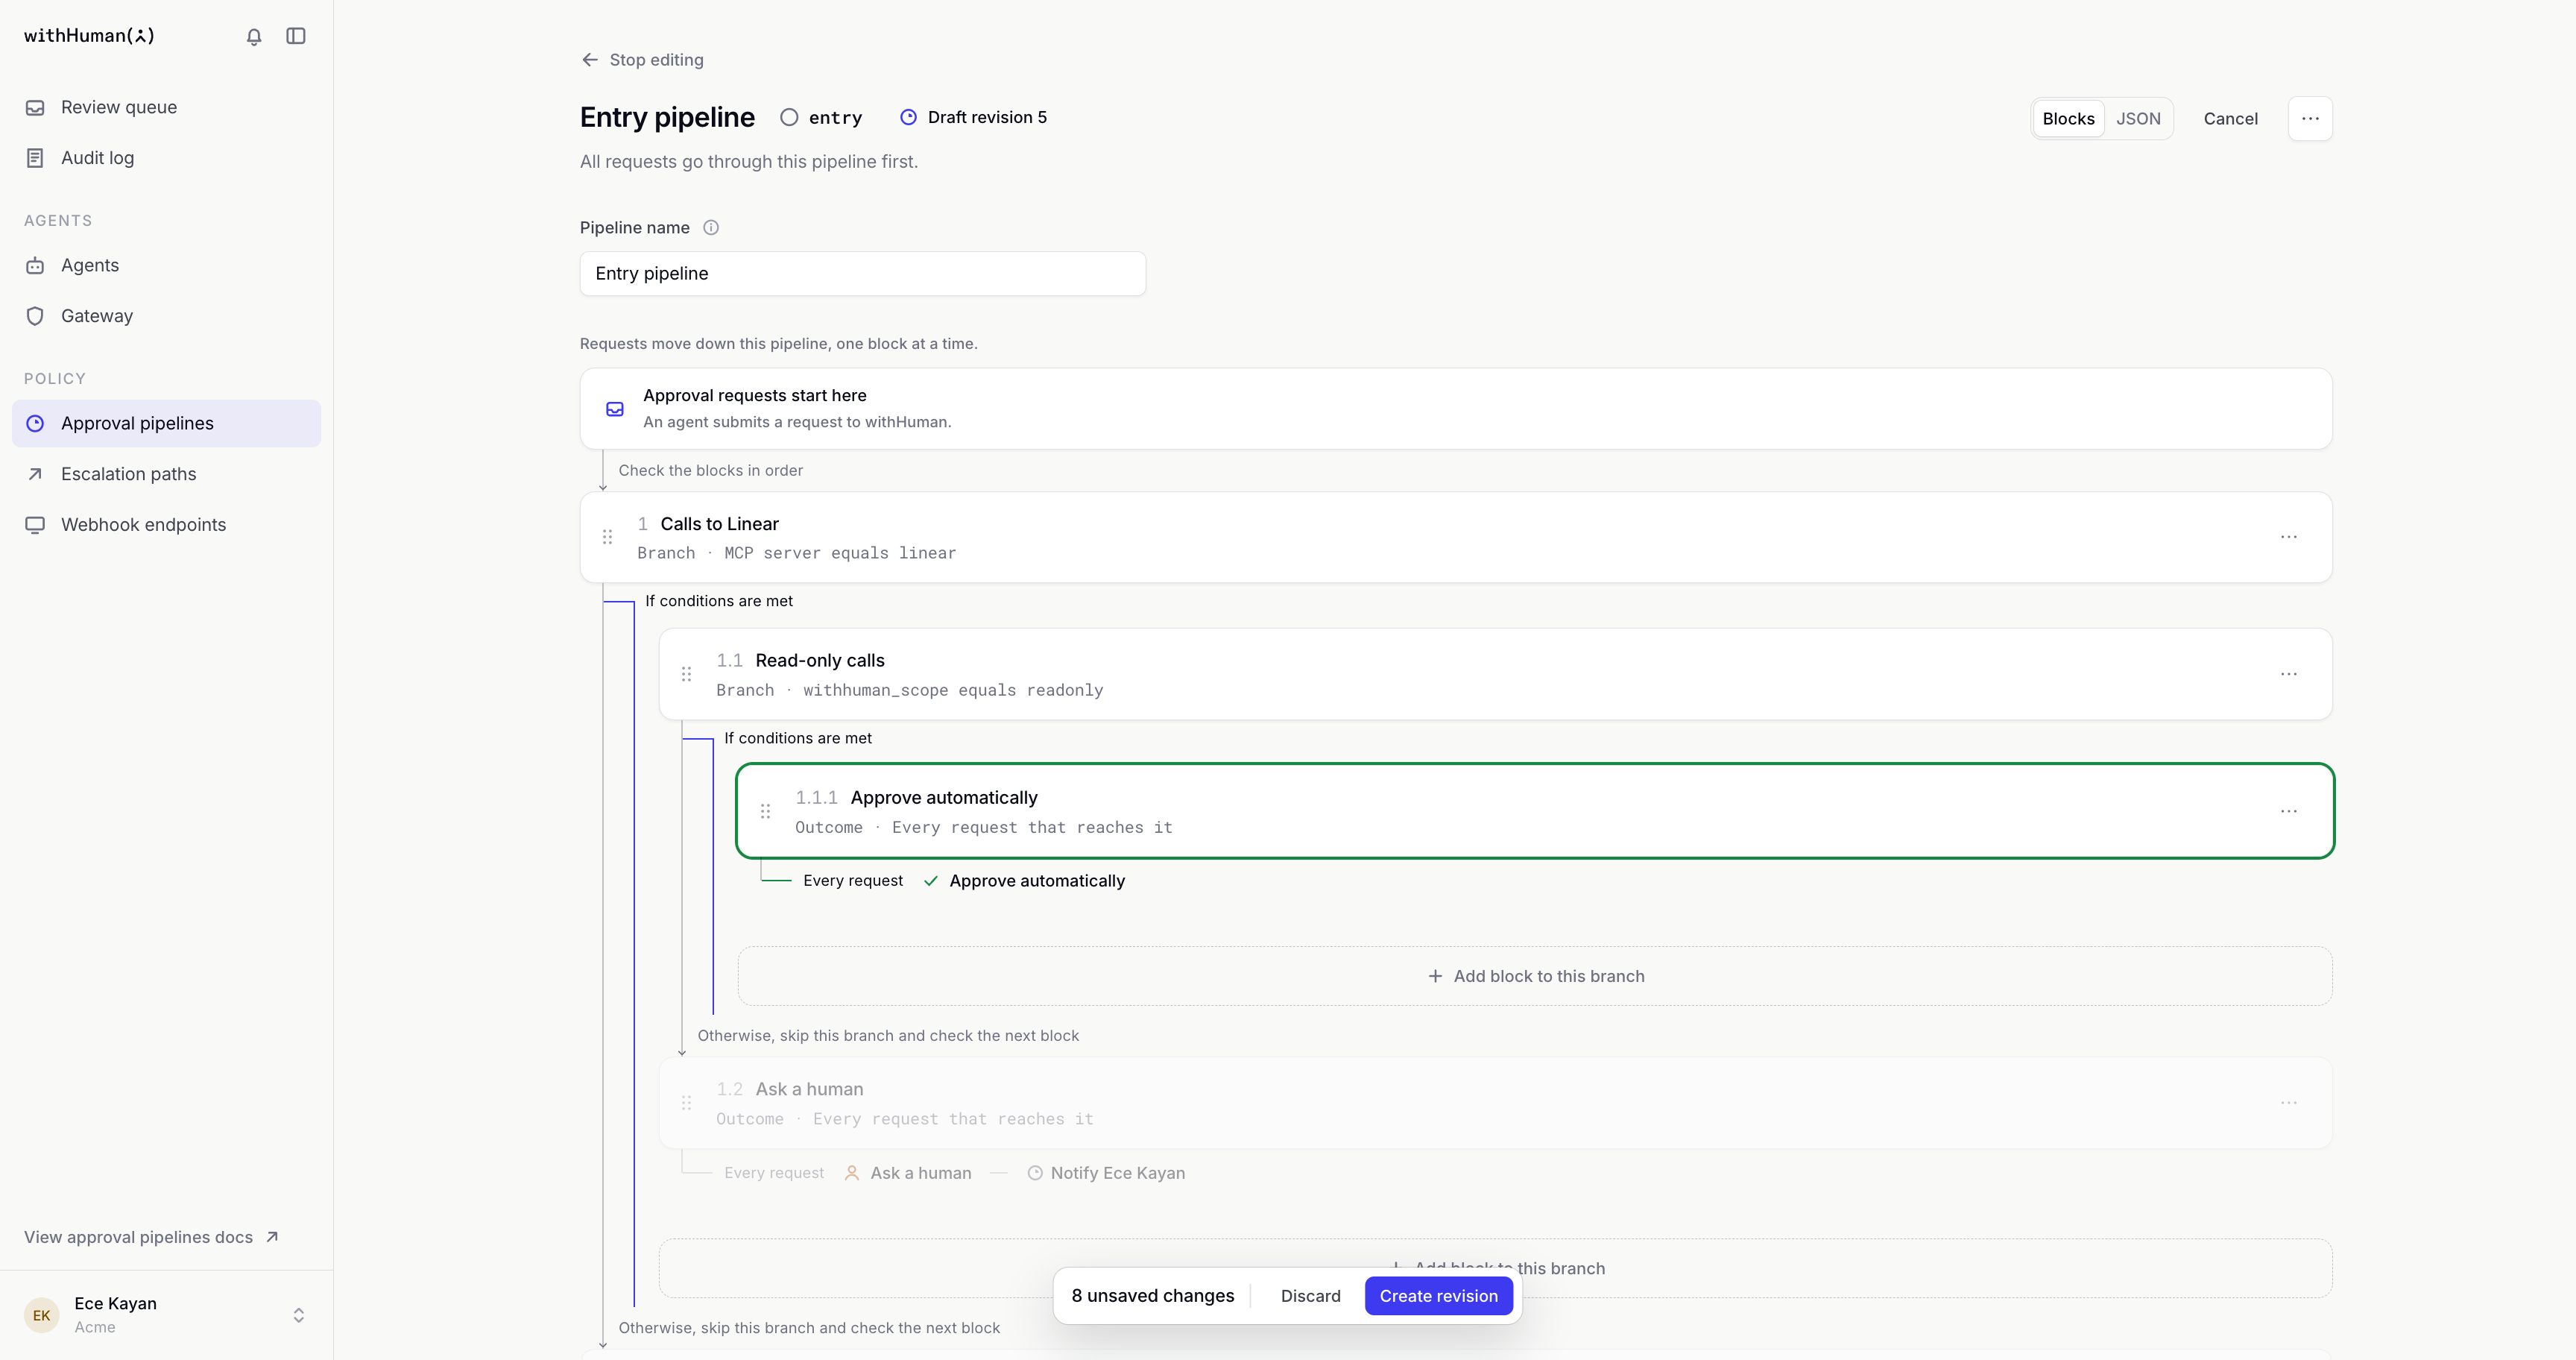The height and width of the screenshot is (1360, 2576).
Task: Click the Draft revision 5 clock icon
Action: [x=908, y=118]
